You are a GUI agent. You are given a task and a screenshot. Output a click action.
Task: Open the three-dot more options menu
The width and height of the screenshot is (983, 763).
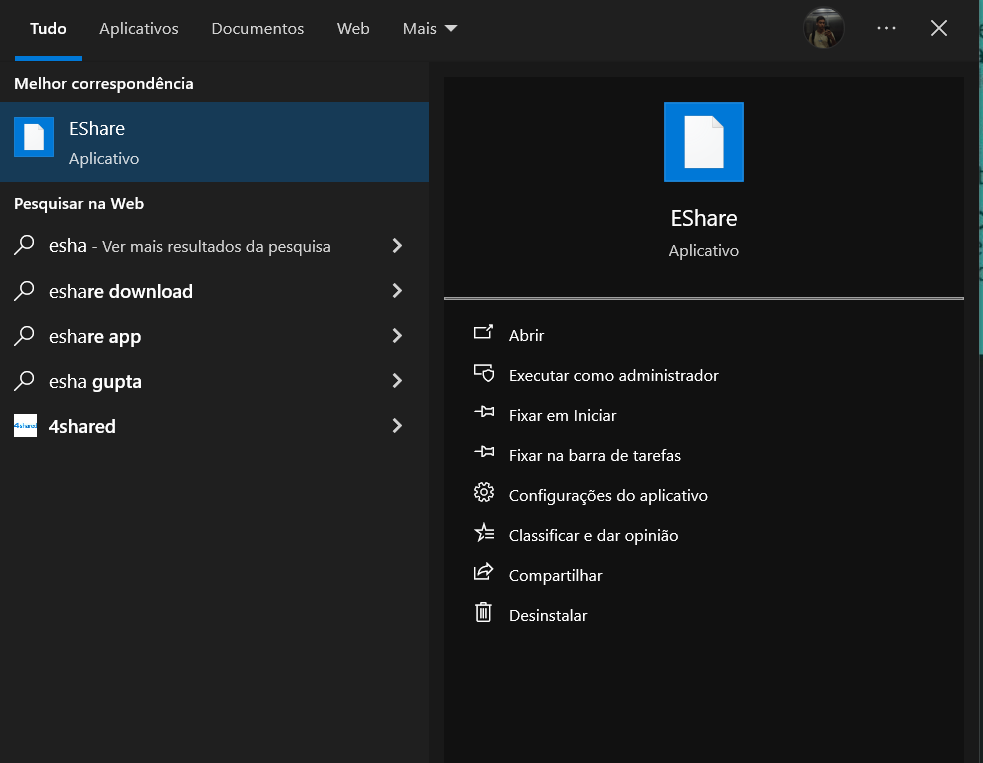886,28
